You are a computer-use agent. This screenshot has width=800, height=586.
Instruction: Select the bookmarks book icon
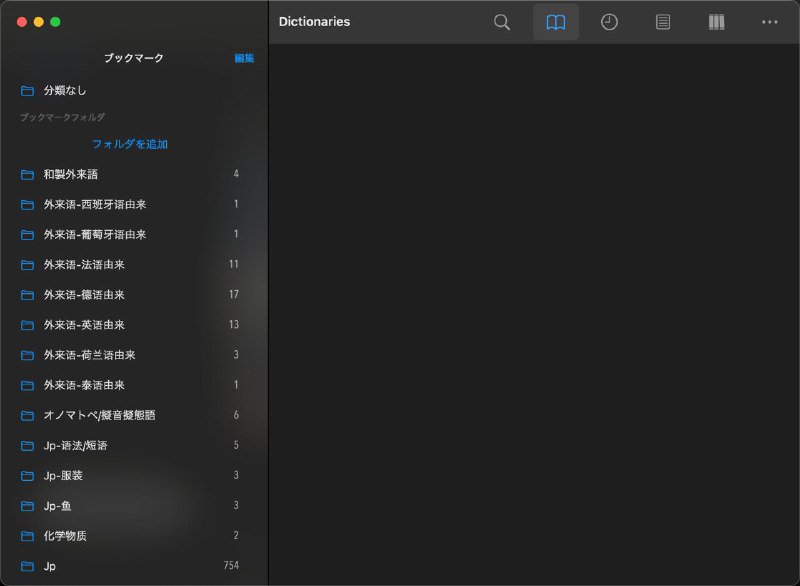[x=556, y=22]
